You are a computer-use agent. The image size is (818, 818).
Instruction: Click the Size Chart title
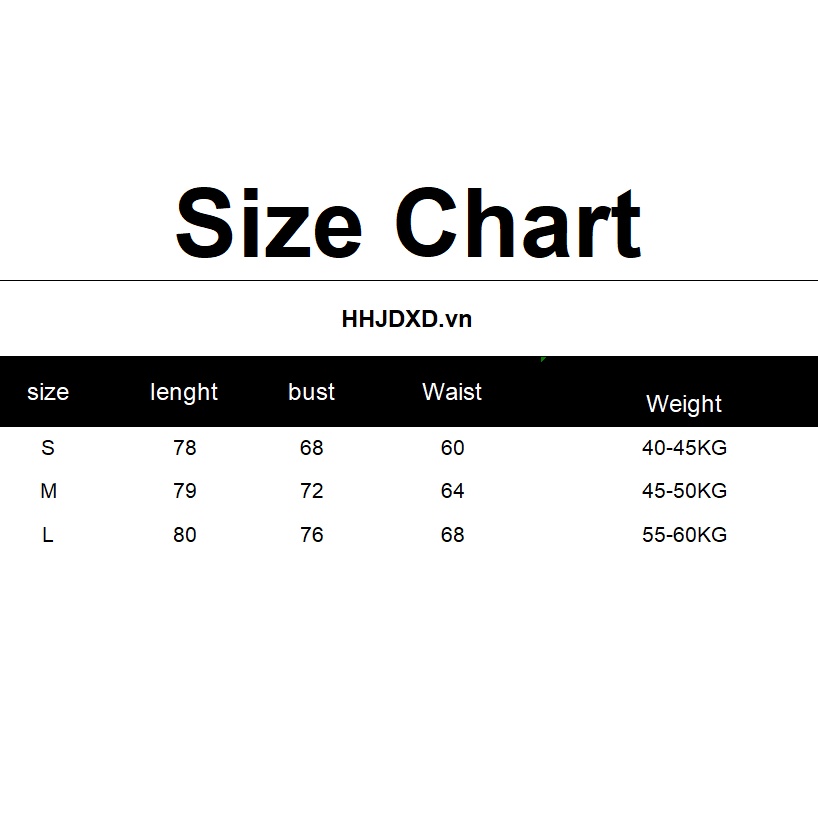[408, 223]
